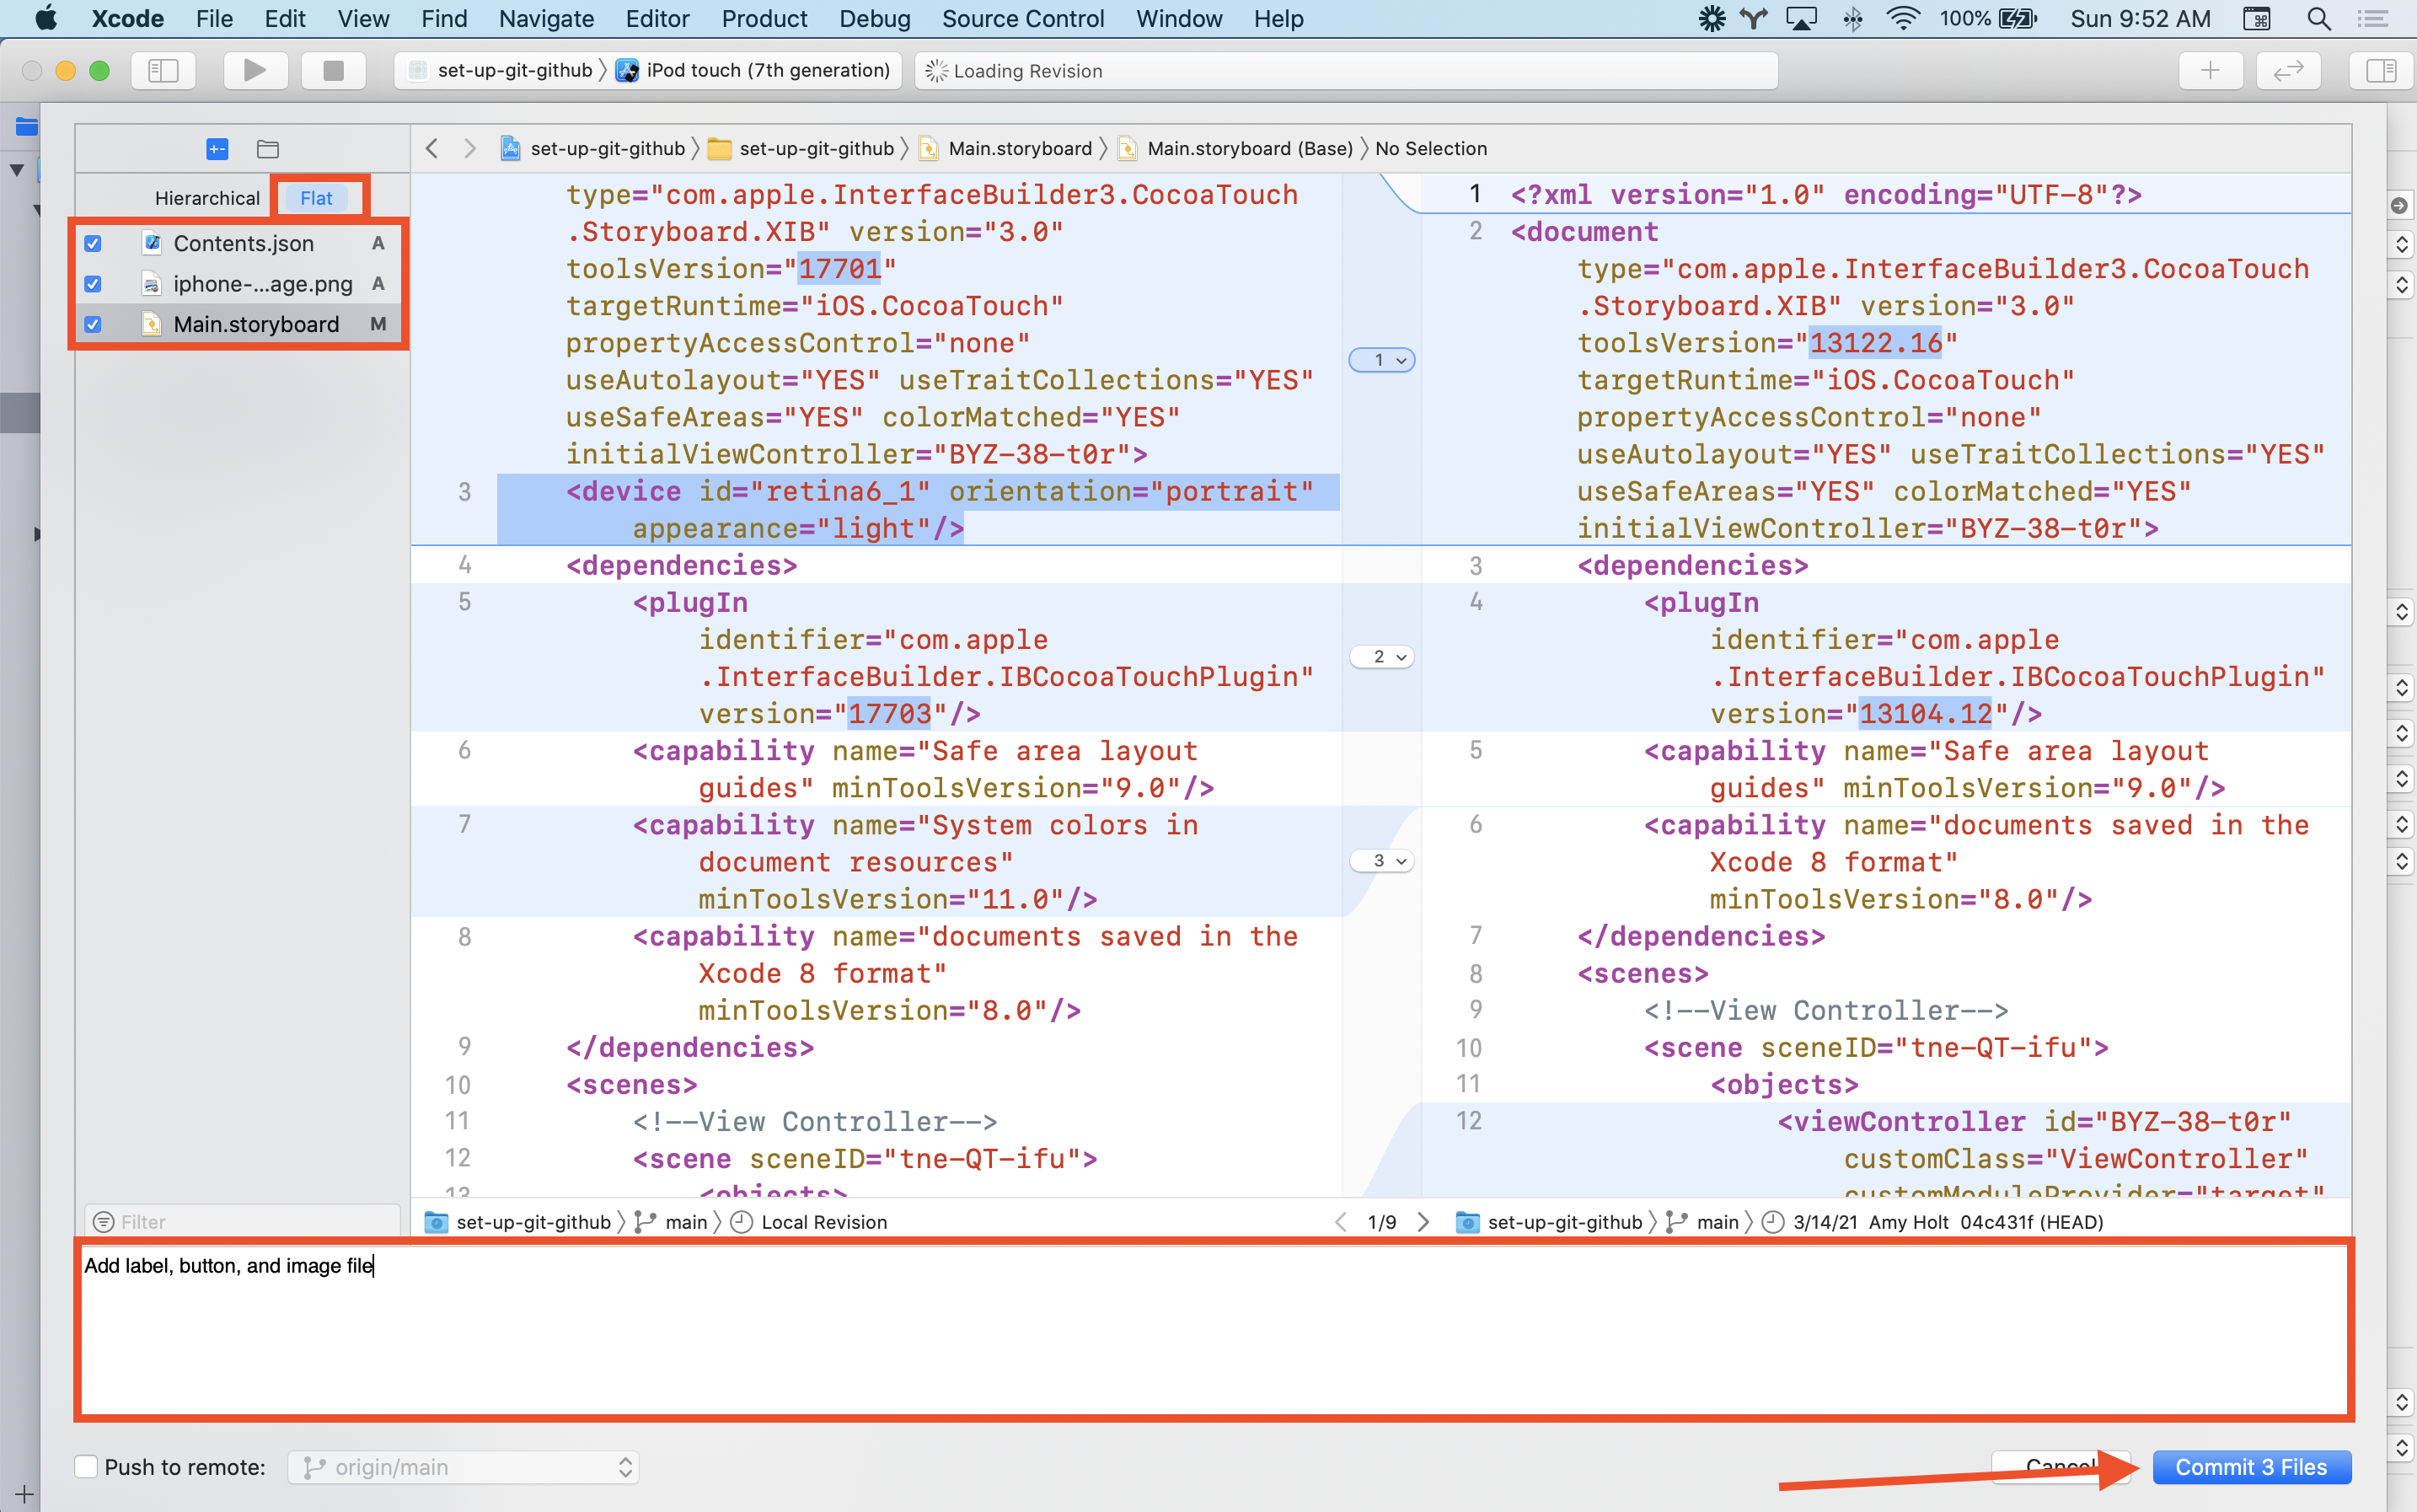Open the File menu
The width and height of the screenshot is (2417, 1512).
pyautogui.click(x=214, y=19)
